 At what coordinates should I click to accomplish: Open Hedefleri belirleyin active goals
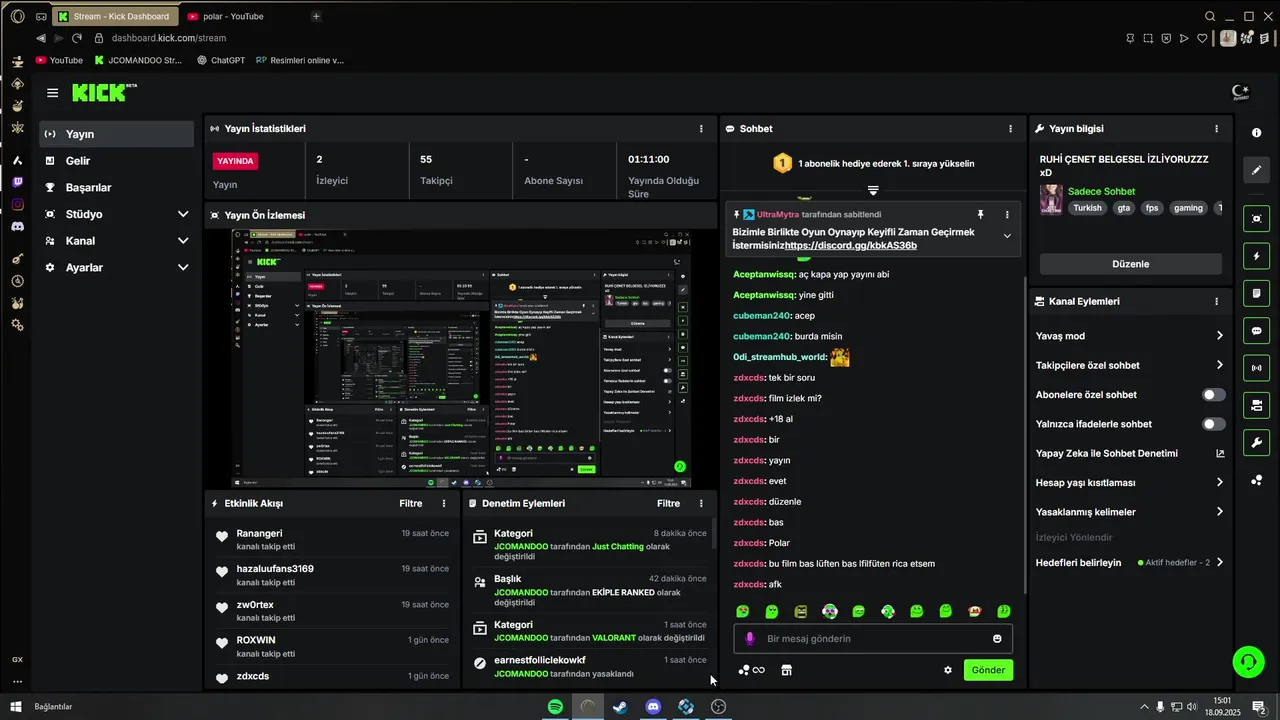pos(1130,563)
